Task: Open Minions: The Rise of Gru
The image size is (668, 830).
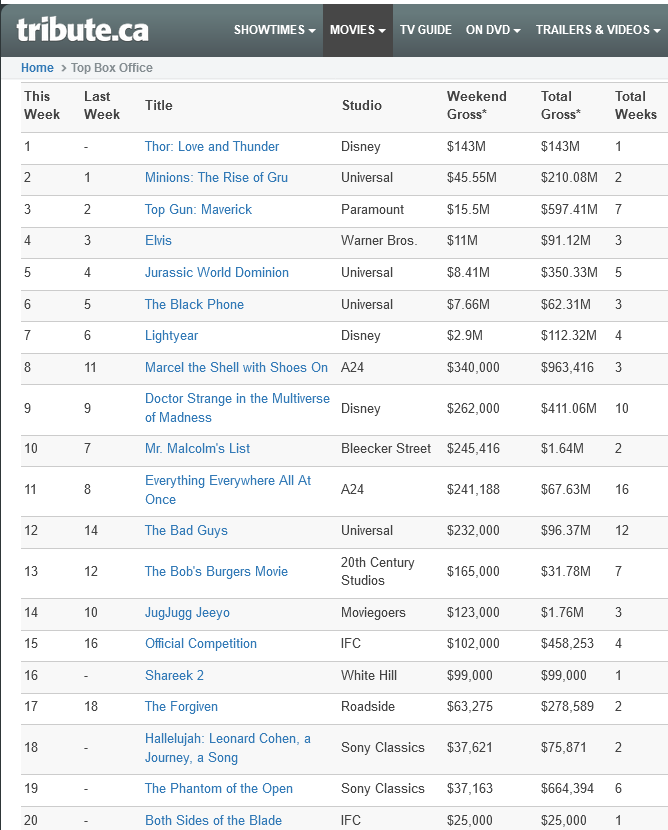Action: 216,178
